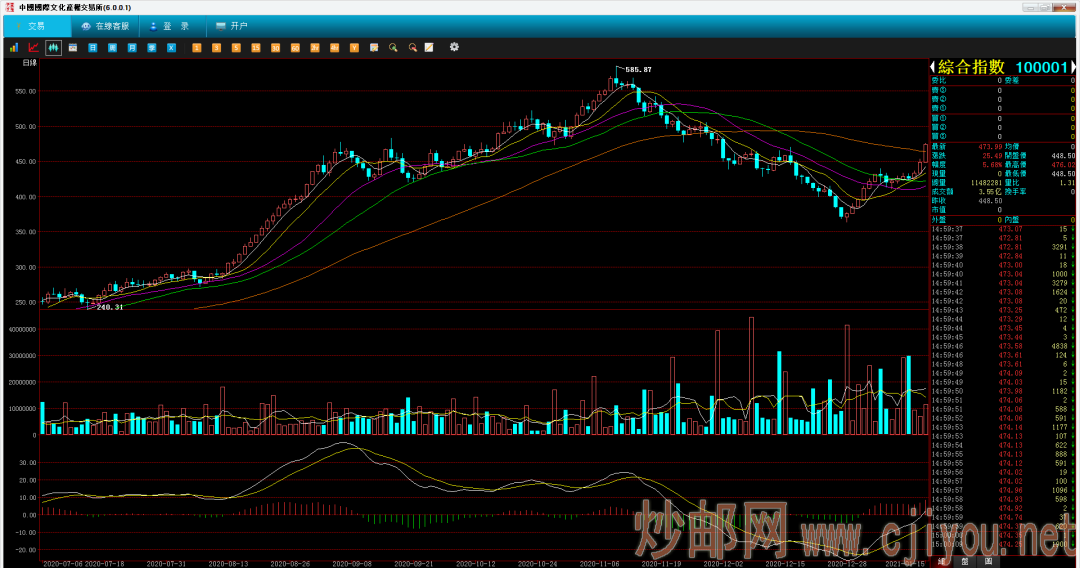
Task: Click the colored bar chart toolbar icon
Action: pos(14,48)
